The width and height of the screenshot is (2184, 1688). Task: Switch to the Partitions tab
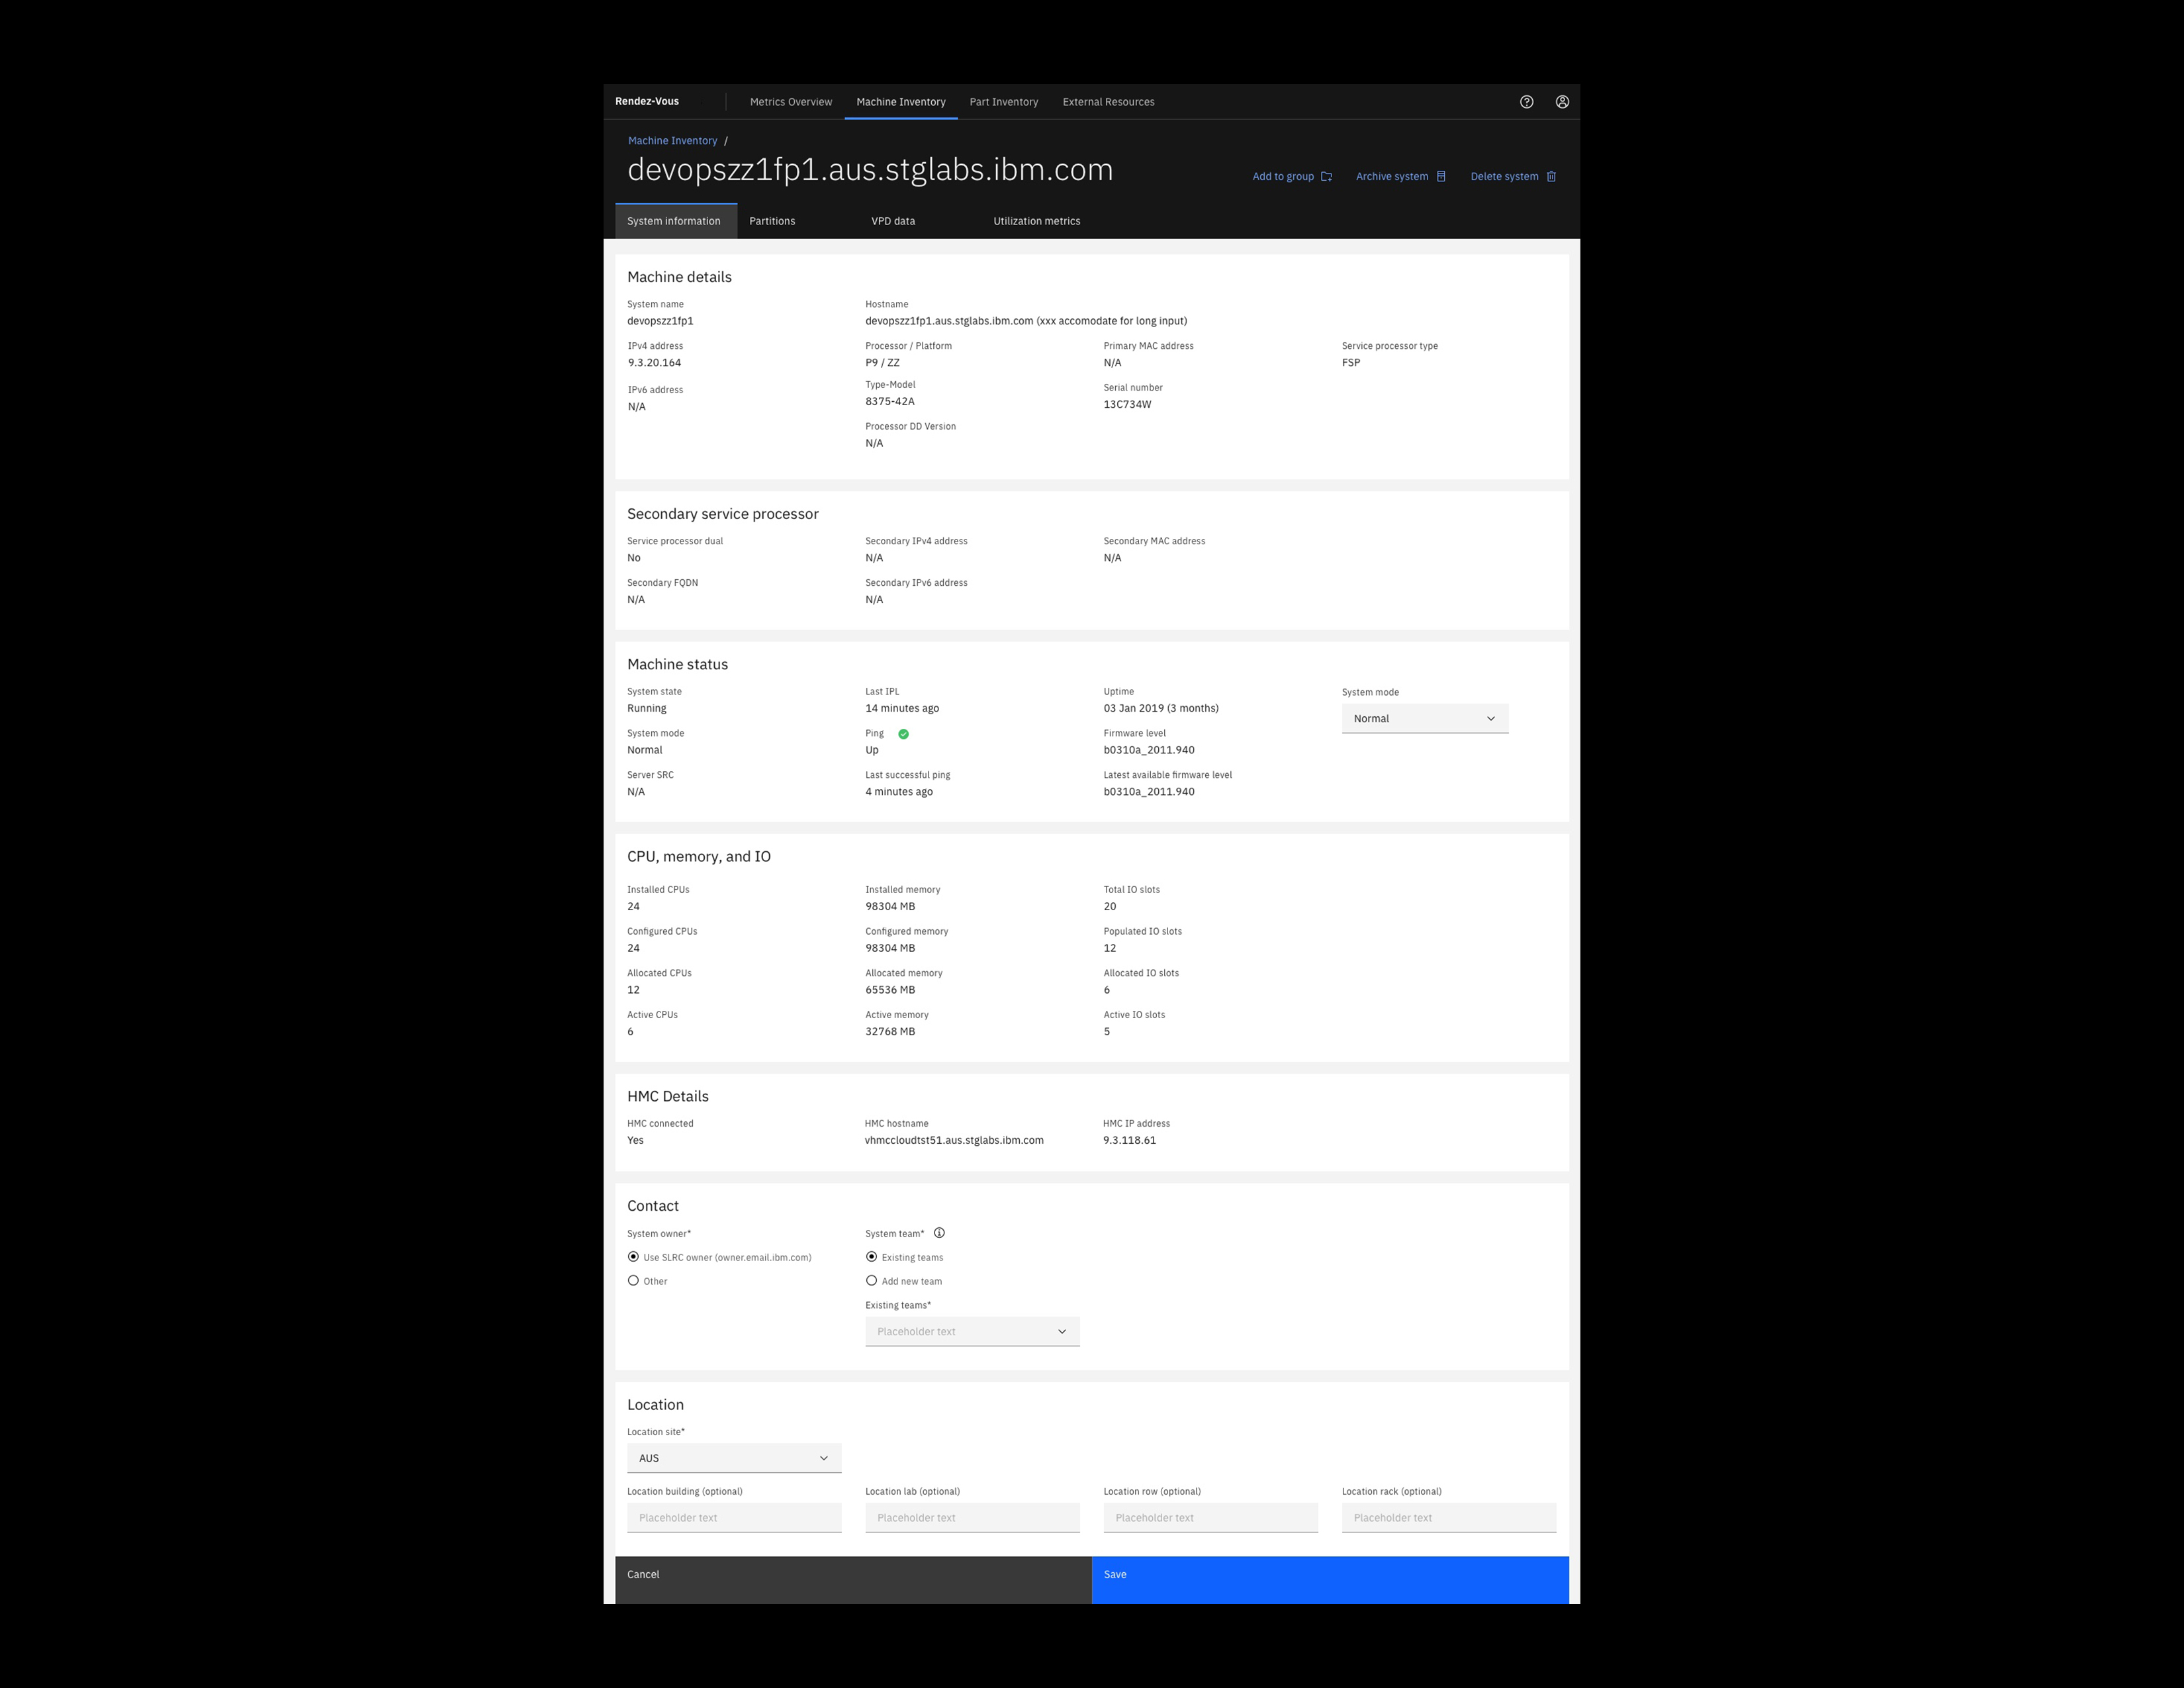(772, 221)
